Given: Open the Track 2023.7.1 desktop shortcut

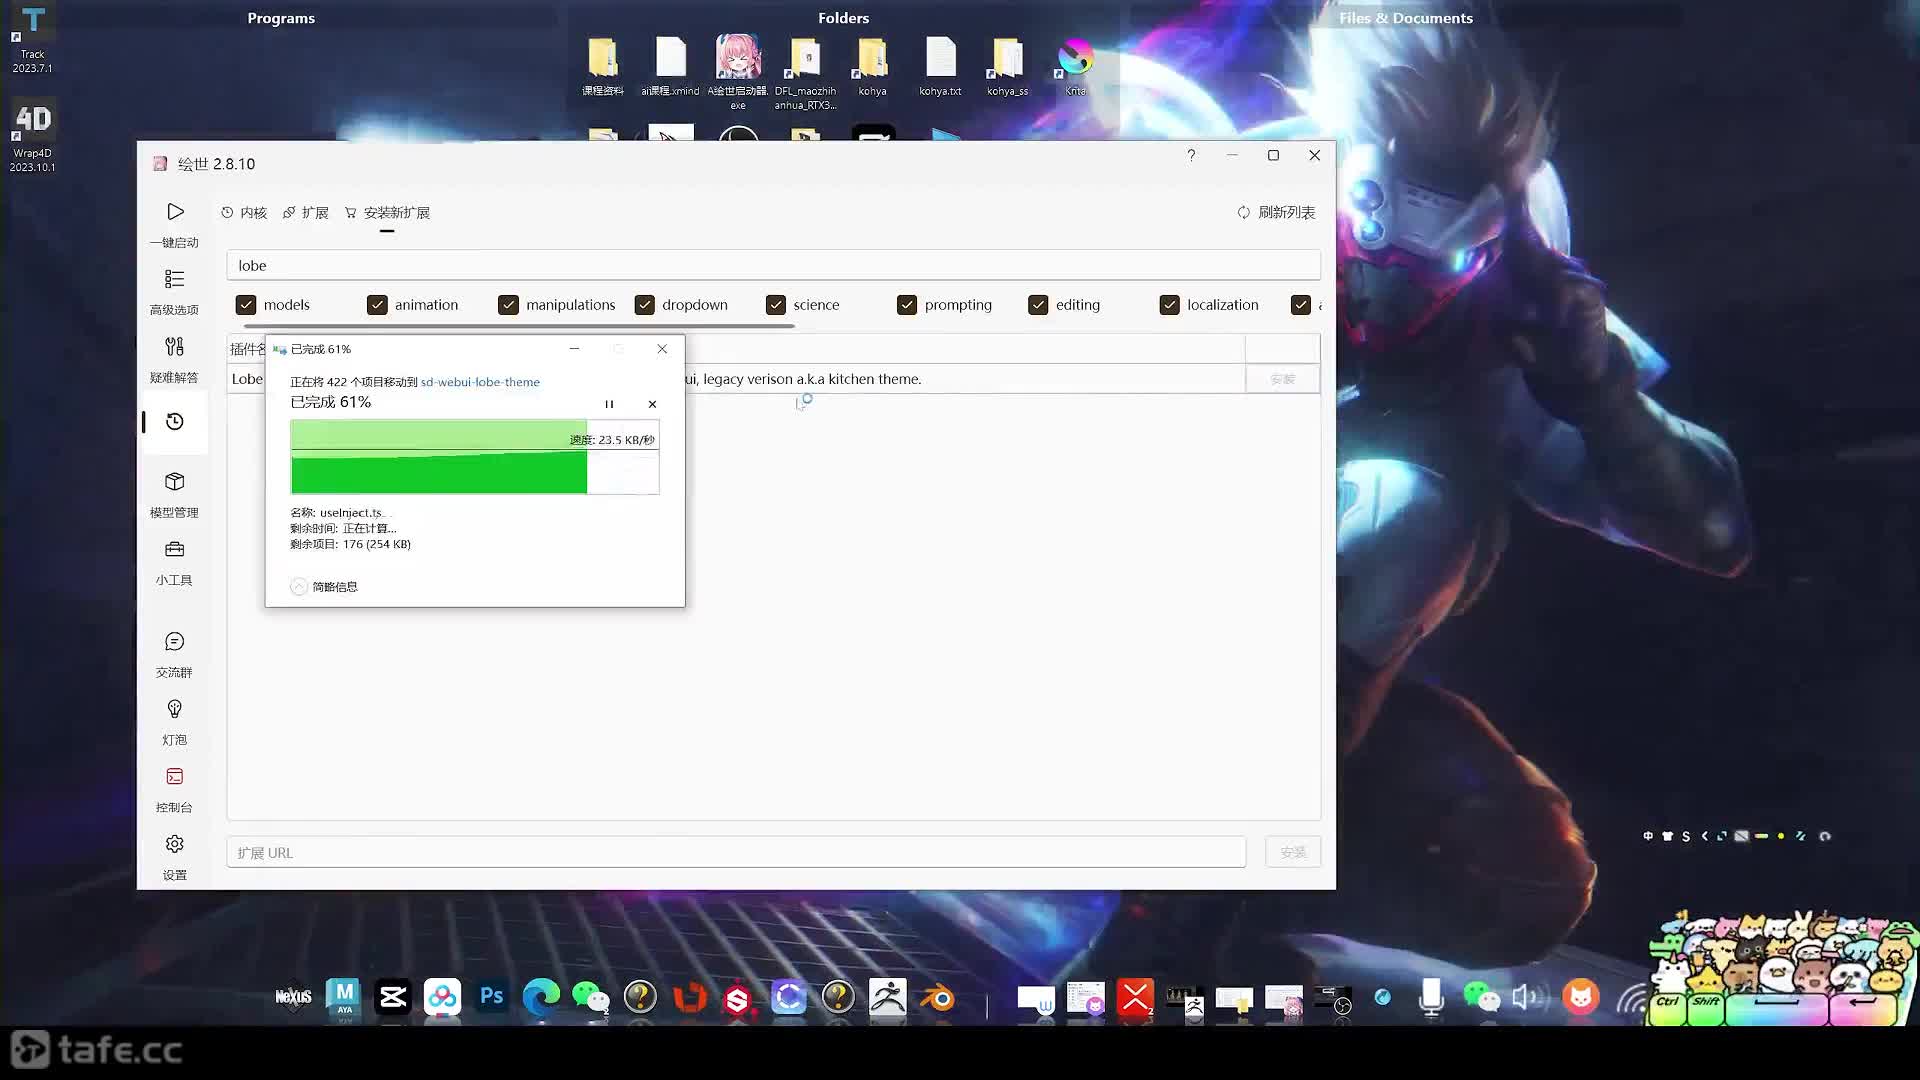Looking at the screenshot, I should point(32,40).
